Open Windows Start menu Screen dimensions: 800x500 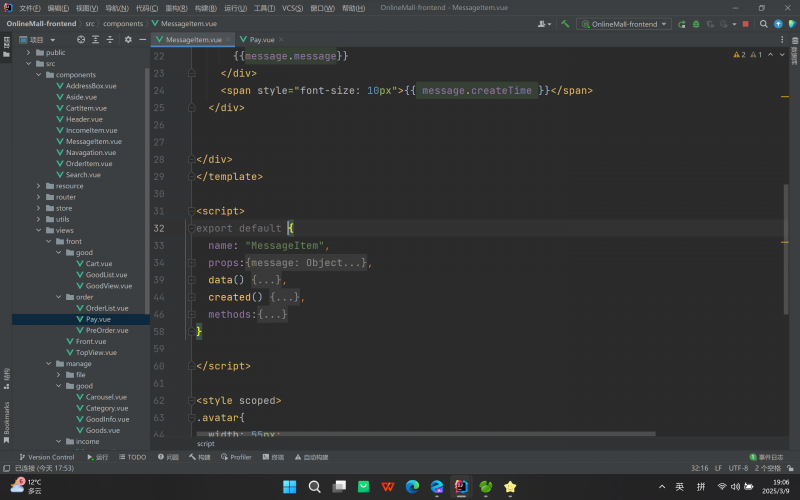[x=289, y=487]
